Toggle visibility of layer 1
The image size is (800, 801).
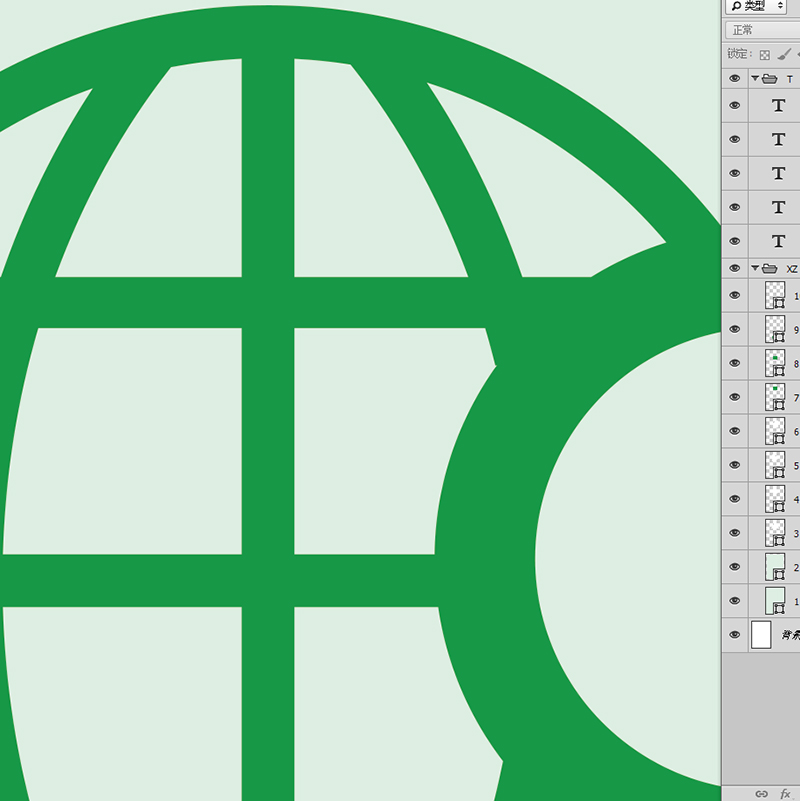click(735, 601)
